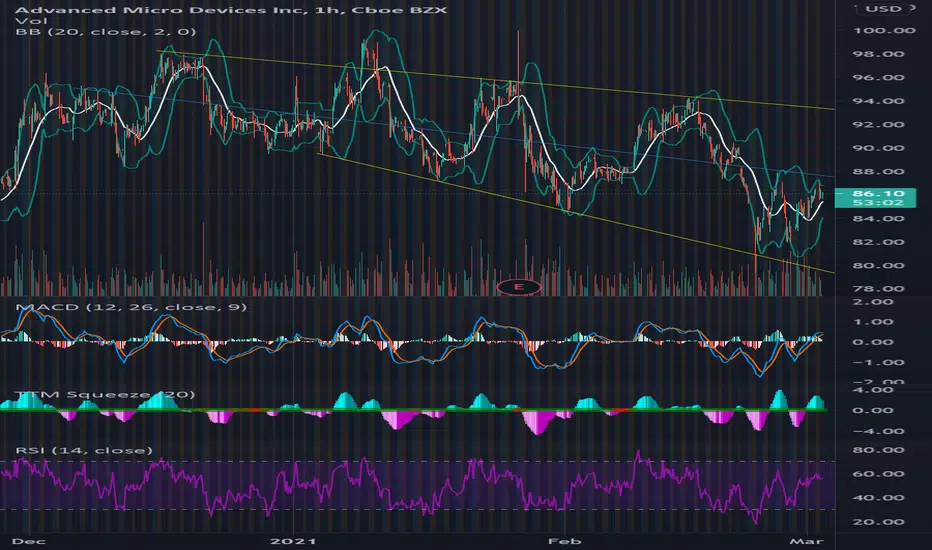
Task: Click the countdown timer 53:02
Action: [x=877, y=203]
